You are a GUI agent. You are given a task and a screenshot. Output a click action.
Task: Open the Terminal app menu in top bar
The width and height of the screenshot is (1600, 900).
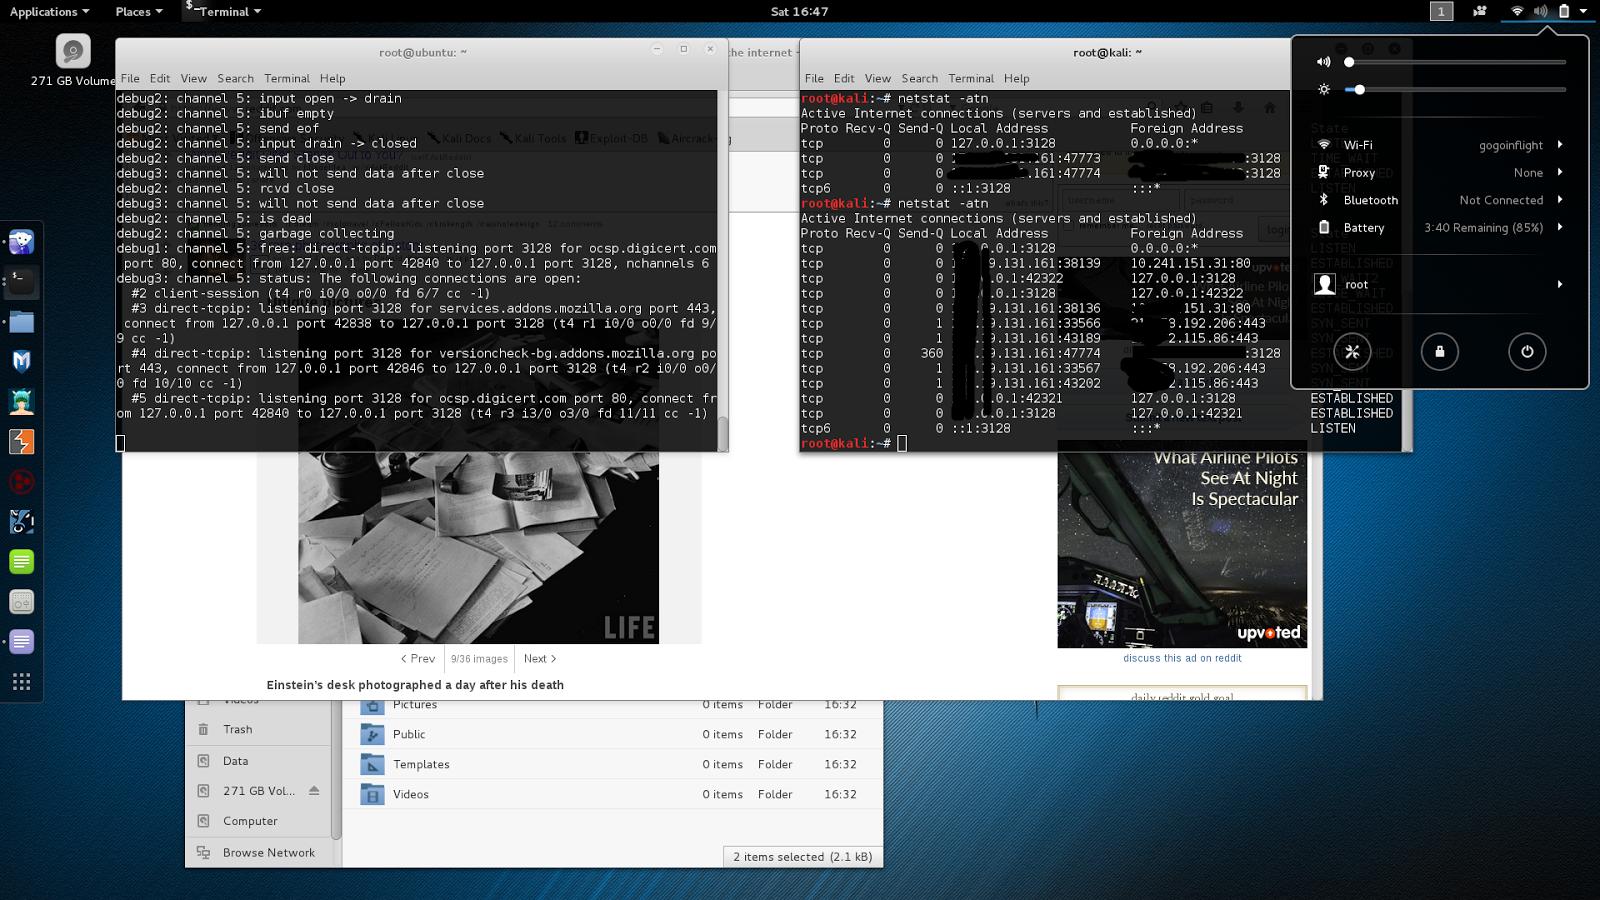[x=224, y=11]
